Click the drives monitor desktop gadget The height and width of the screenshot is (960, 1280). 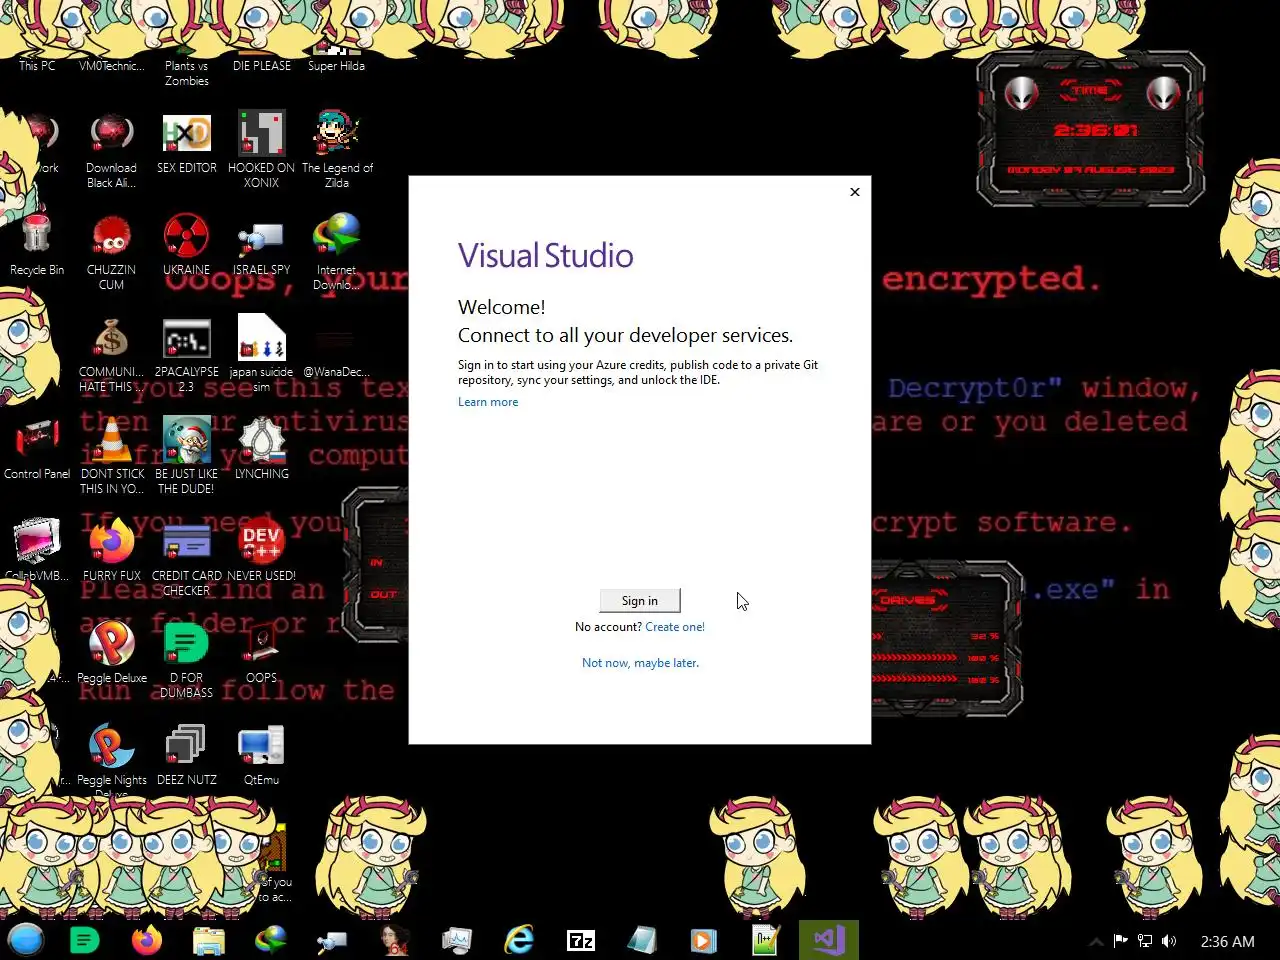point(945,638)
